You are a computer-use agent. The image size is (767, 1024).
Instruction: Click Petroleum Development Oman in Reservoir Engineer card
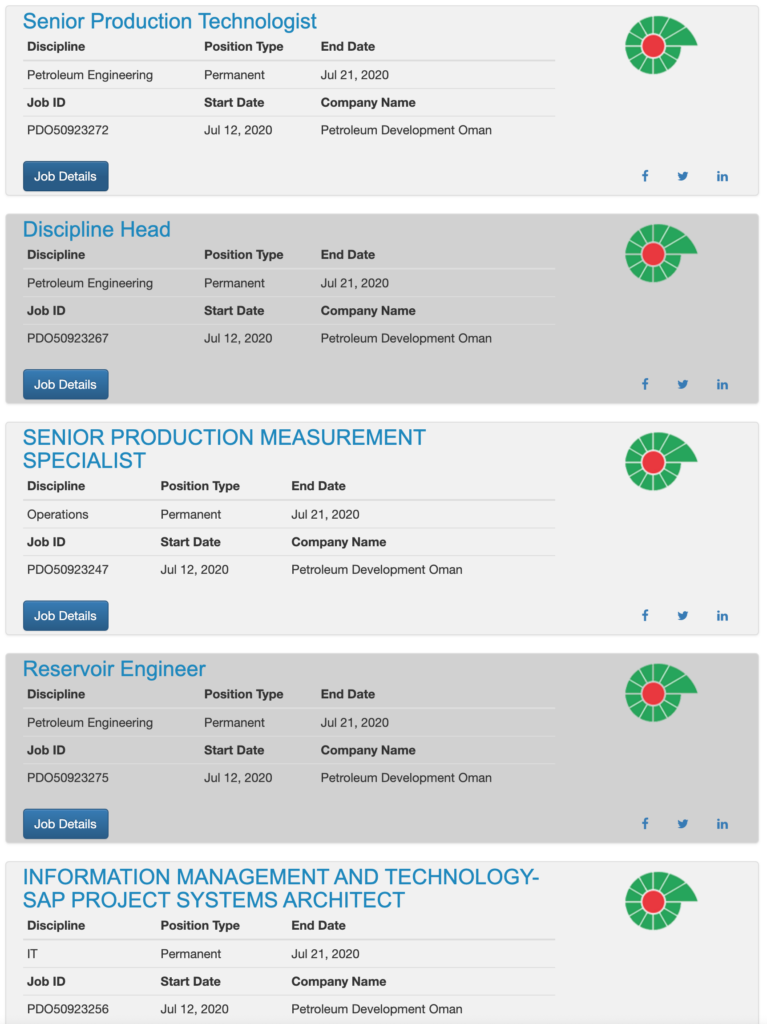pos(406,778)
